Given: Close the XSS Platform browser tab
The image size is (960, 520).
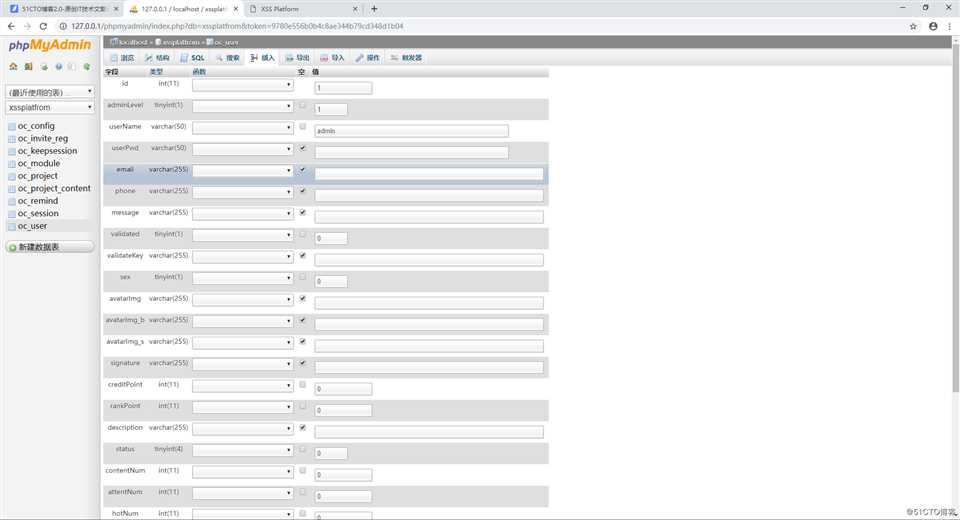Looking at the screenshot, I should [355, 9].
